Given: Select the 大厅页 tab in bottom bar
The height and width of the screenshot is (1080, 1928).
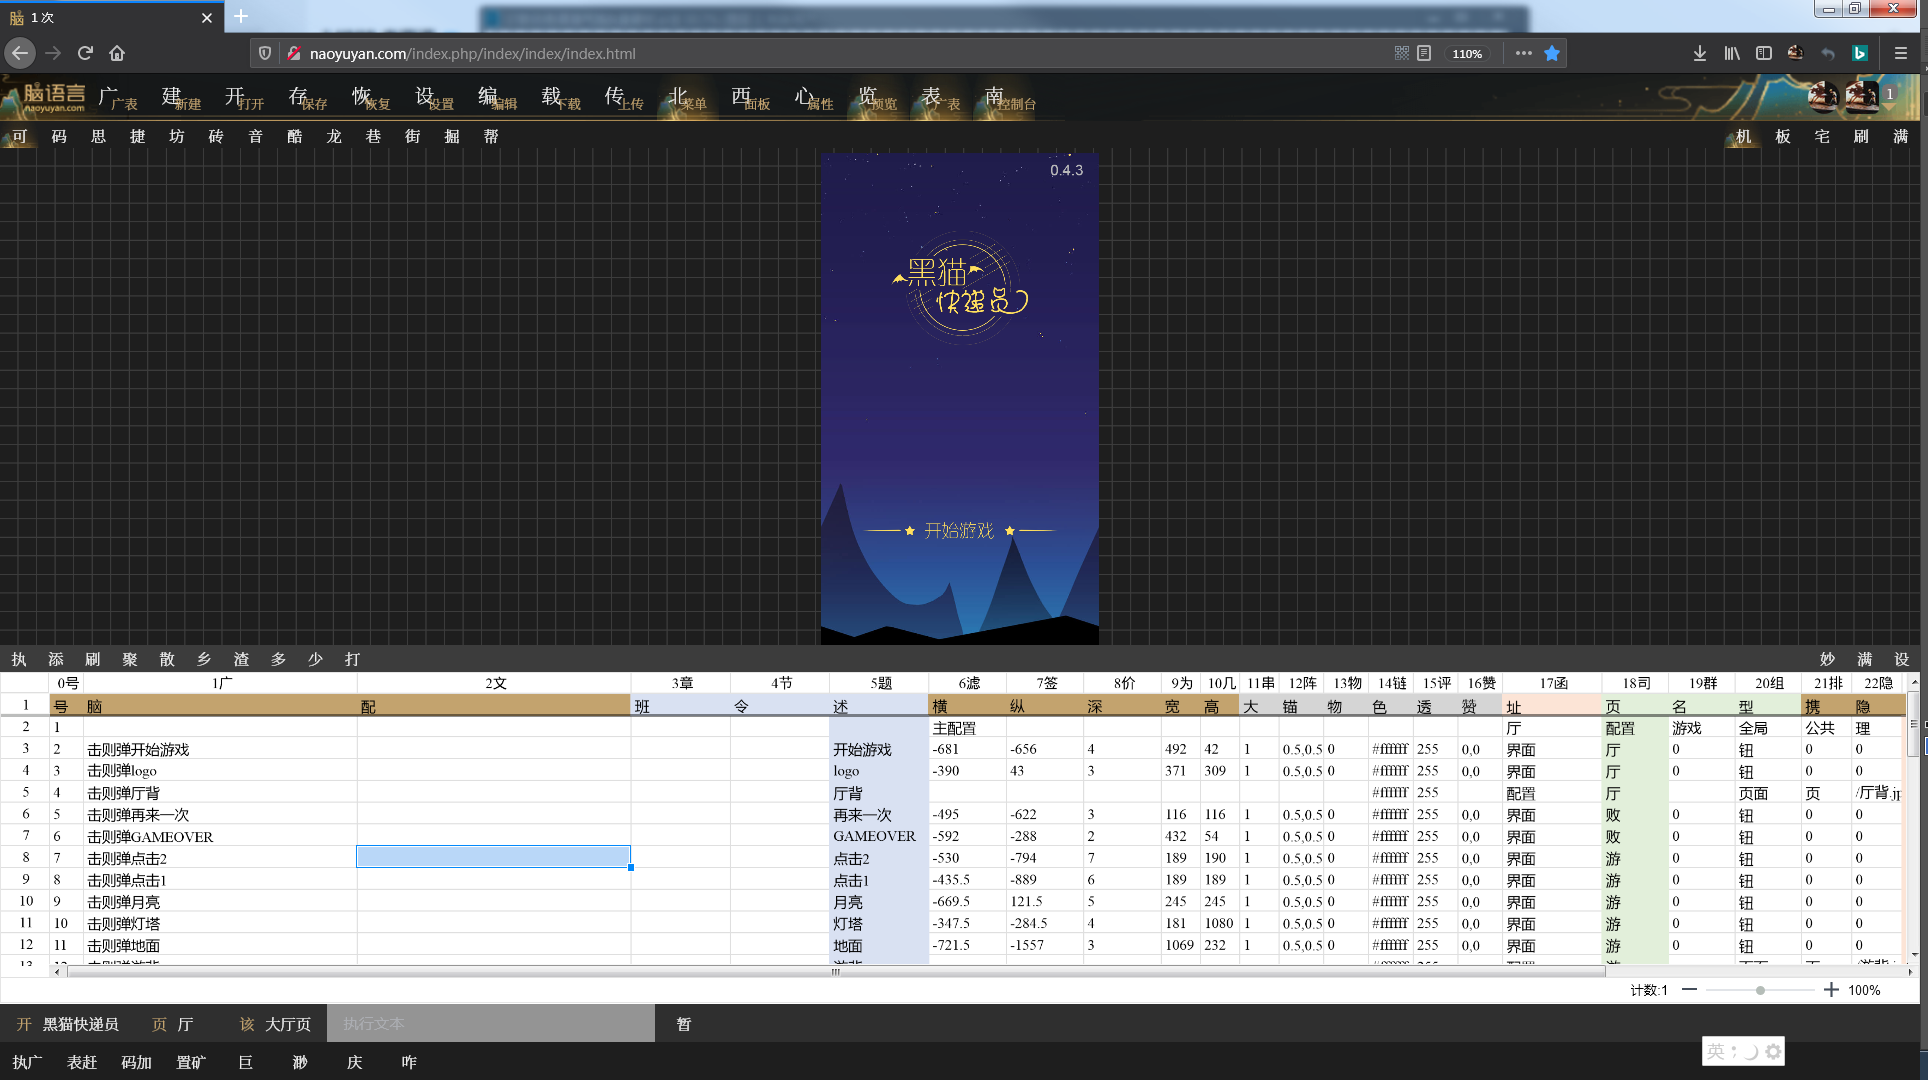Looking at the screenshot, I should (x=287, y=1024).
